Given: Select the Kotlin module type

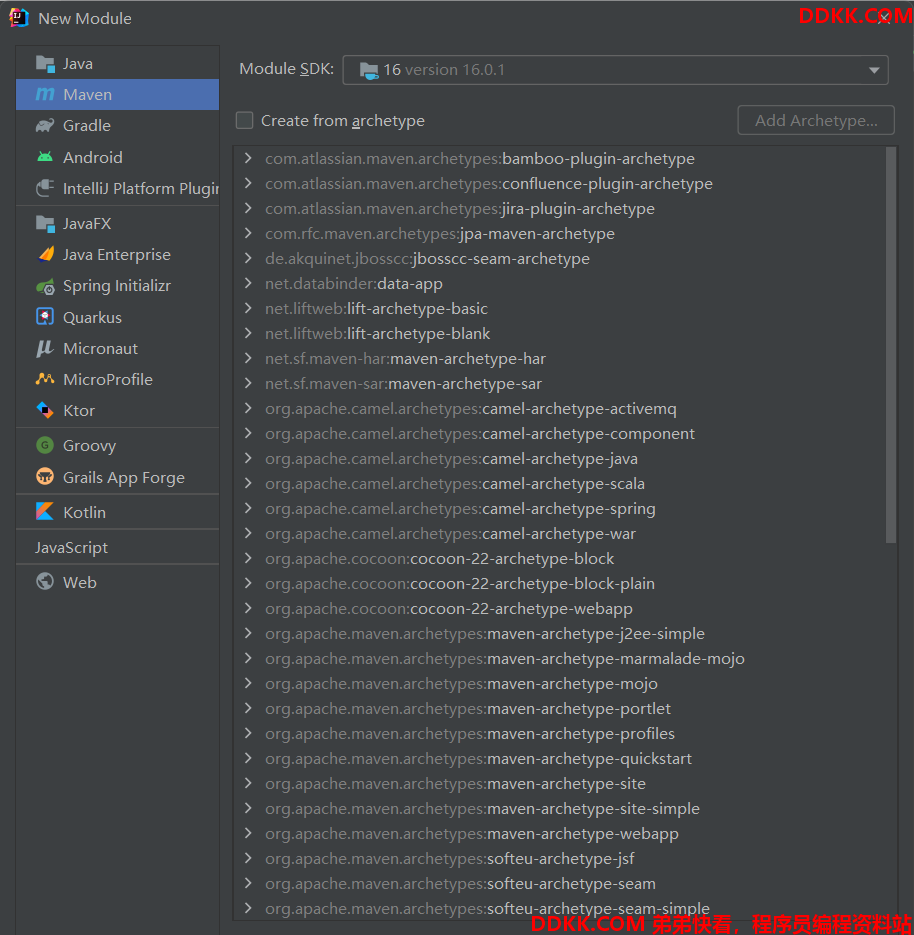Looking at the screenshot, I should coord(117,512).
